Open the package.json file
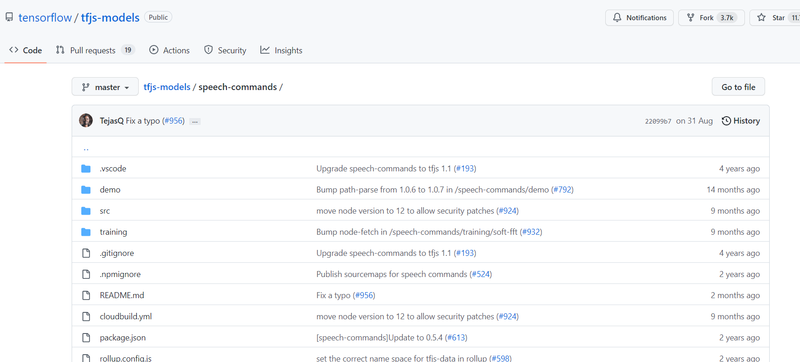Image resolution: width=800 pixels, height=362 pixels. [x=123, y=338]
